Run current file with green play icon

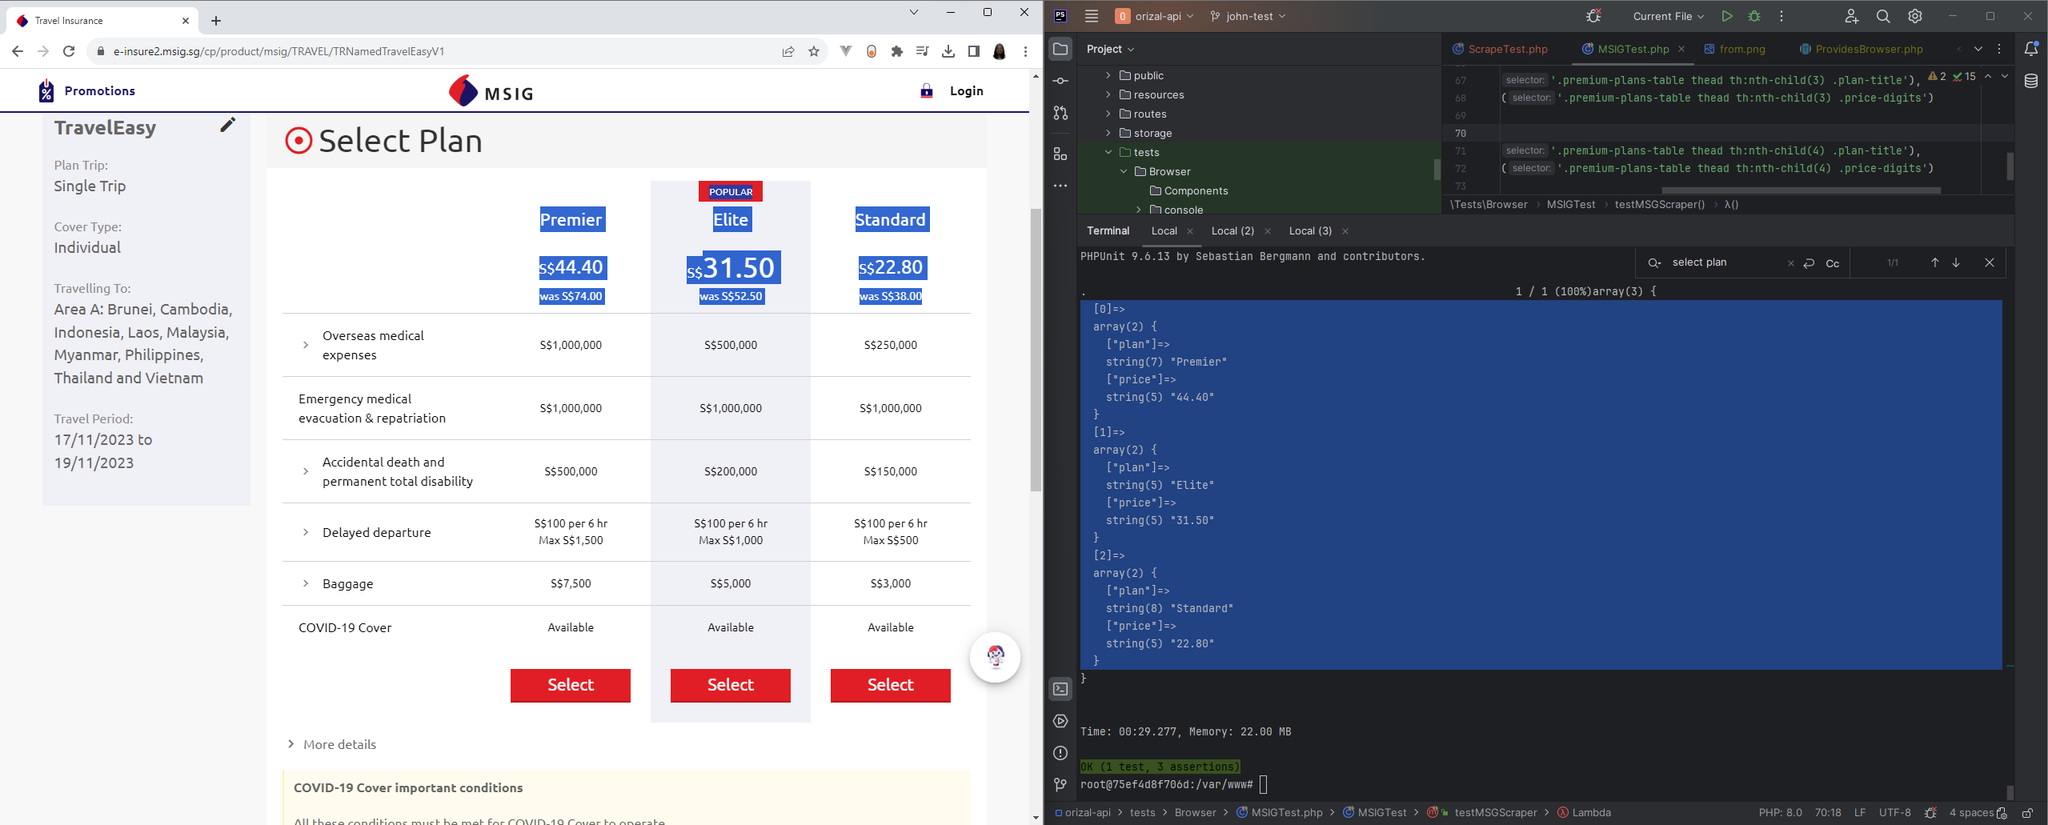1727,16
